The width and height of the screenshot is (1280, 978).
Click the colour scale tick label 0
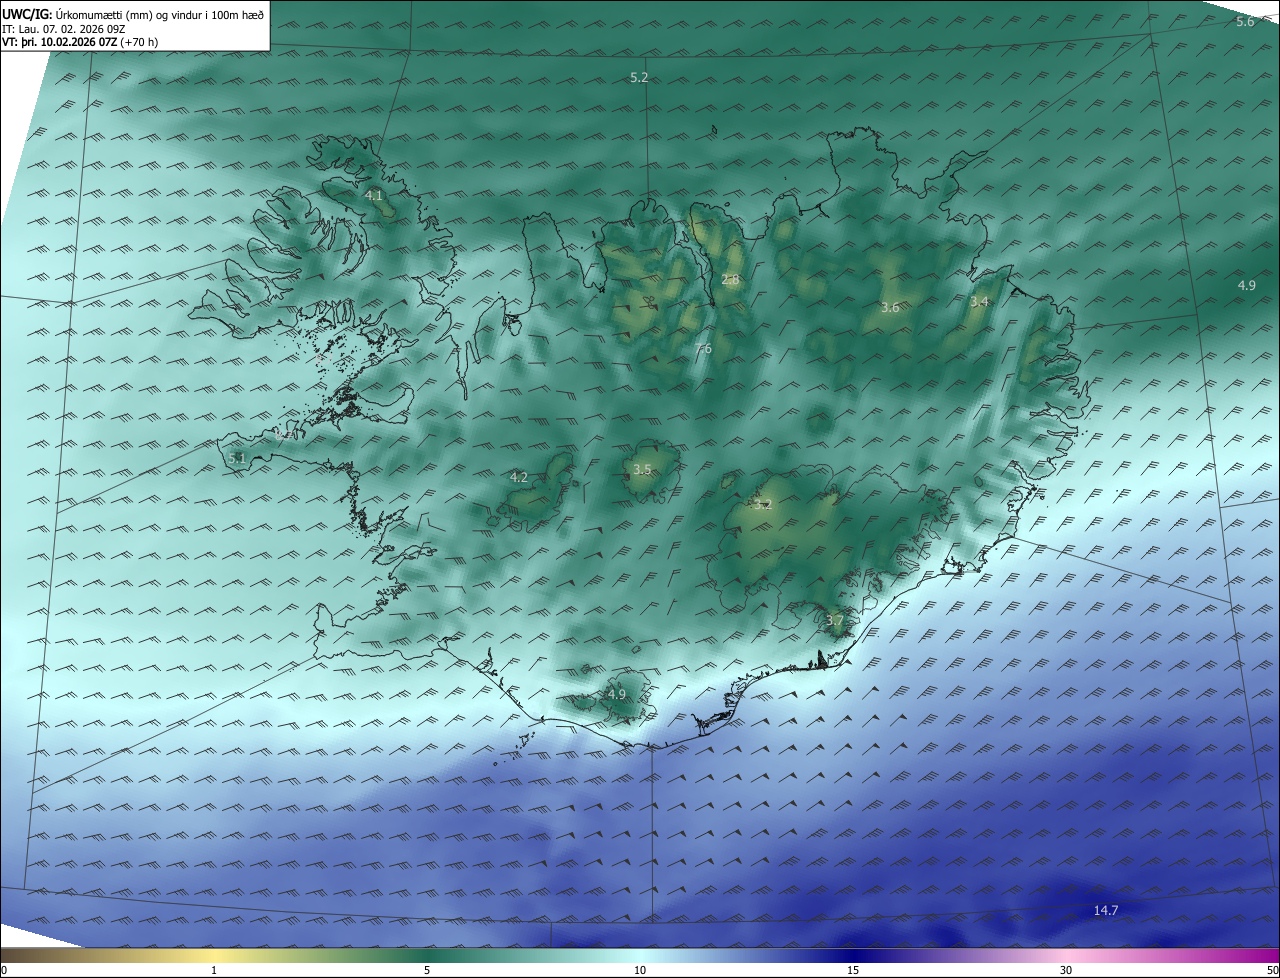pyautogui.click(x=4, y=970)
